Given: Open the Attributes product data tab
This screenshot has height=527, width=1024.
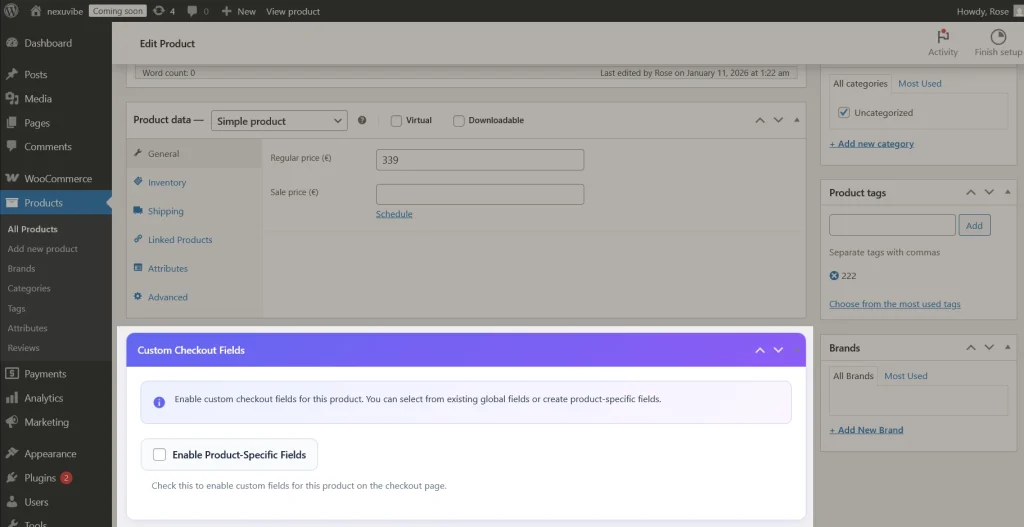Looking at the screenshot, I should [194, 268].
